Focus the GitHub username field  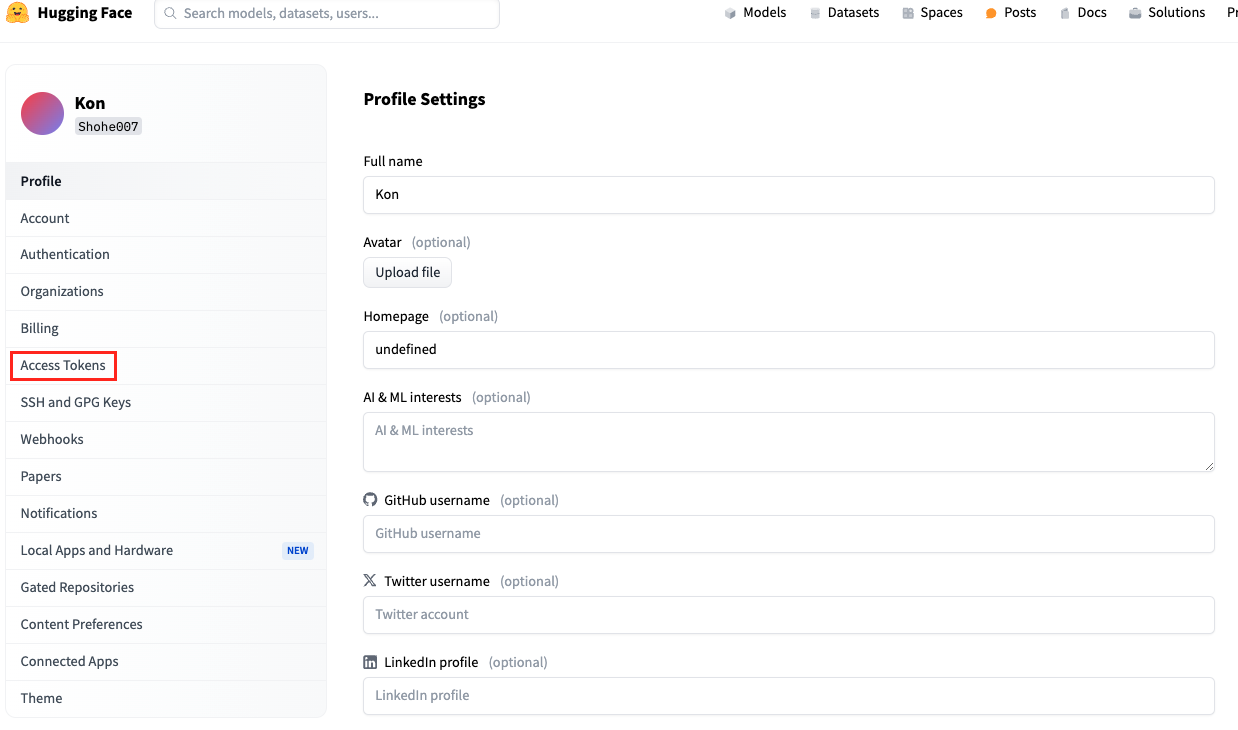pyautogui.click(x=788, y=534)
